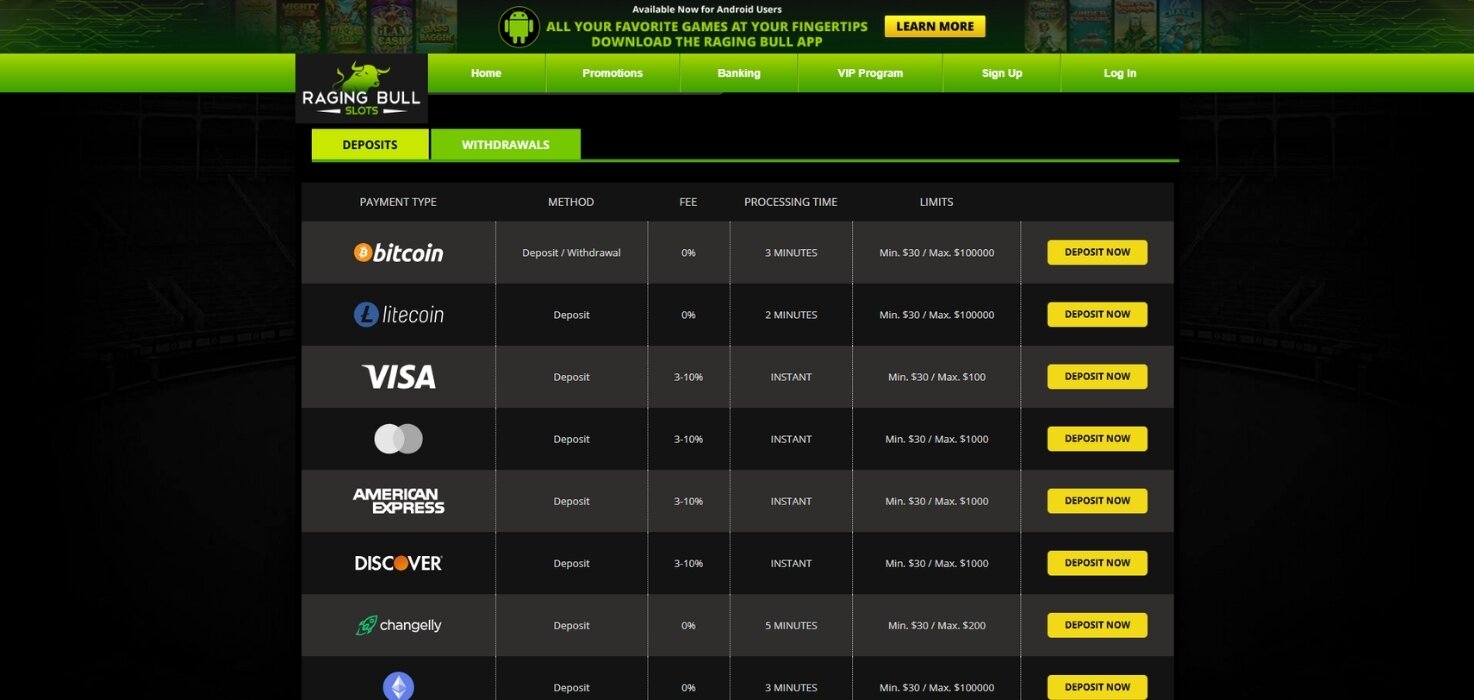
Task: Click 'Available Now for Android Users' text
Action: [x=706, y=9]
